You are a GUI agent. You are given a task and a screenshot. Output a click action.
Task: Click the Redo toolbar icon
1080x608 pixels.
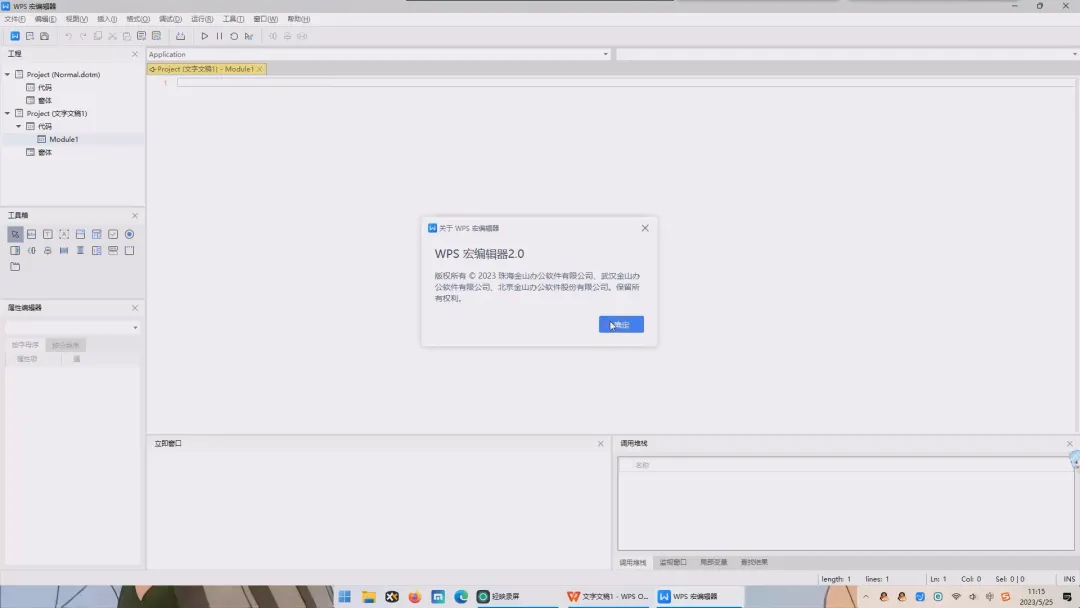[x=83, y=36]
